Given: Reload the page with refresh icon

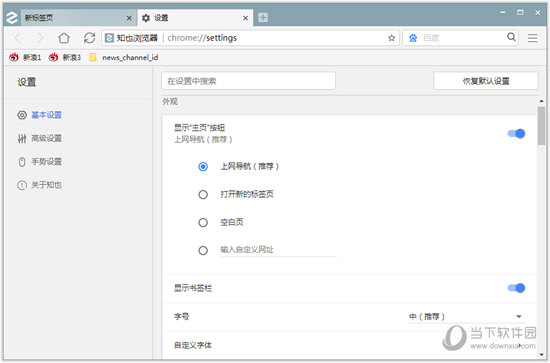Looking at the screenshot, I should (x=89, y=38).
